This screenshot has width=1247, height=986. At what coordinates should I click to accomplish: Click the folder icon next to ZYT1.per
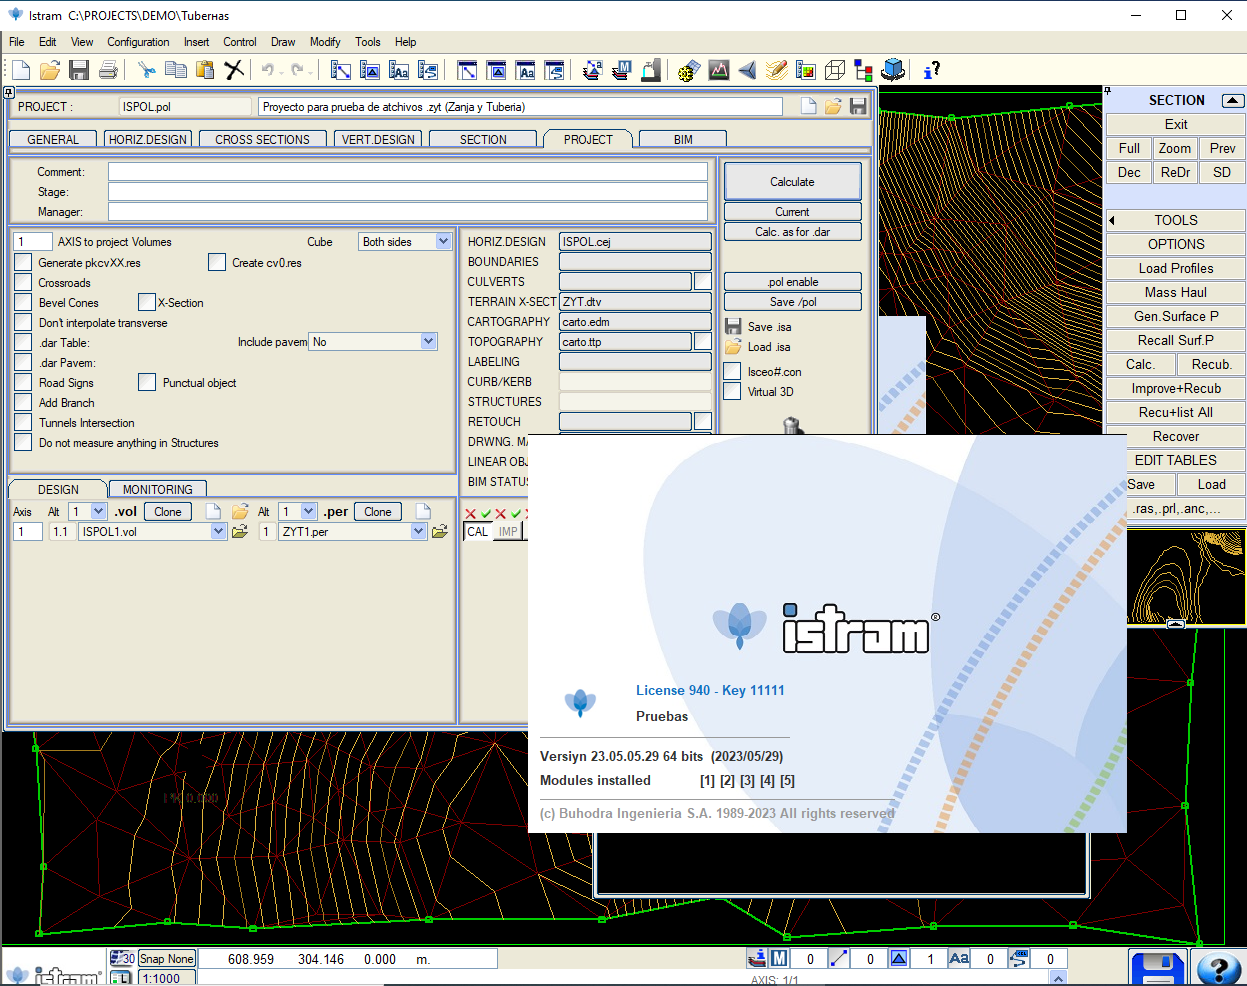439,531
